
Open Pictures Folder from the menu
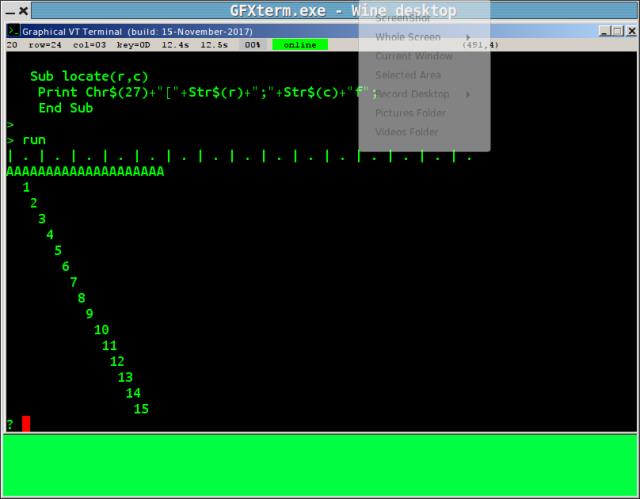(x=410, y=113)
